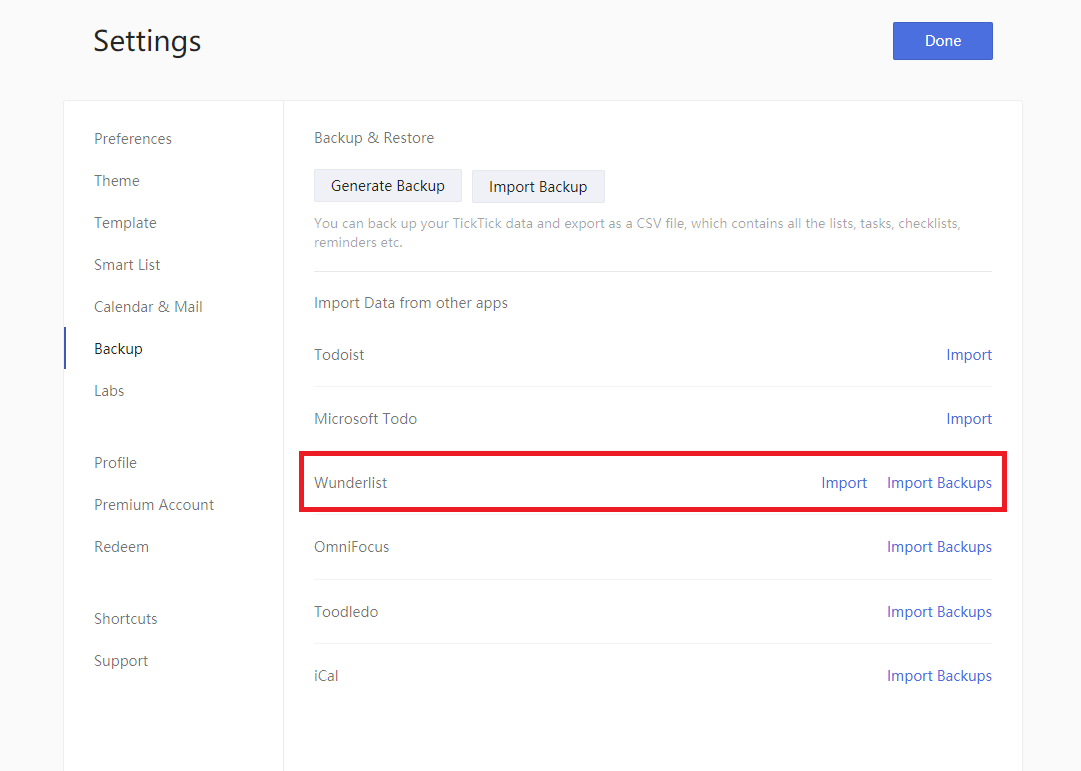The height and width of the screenshot is (771, 1081).
Task: Generate a backup of TickTick data
Action: pos(387,186)
